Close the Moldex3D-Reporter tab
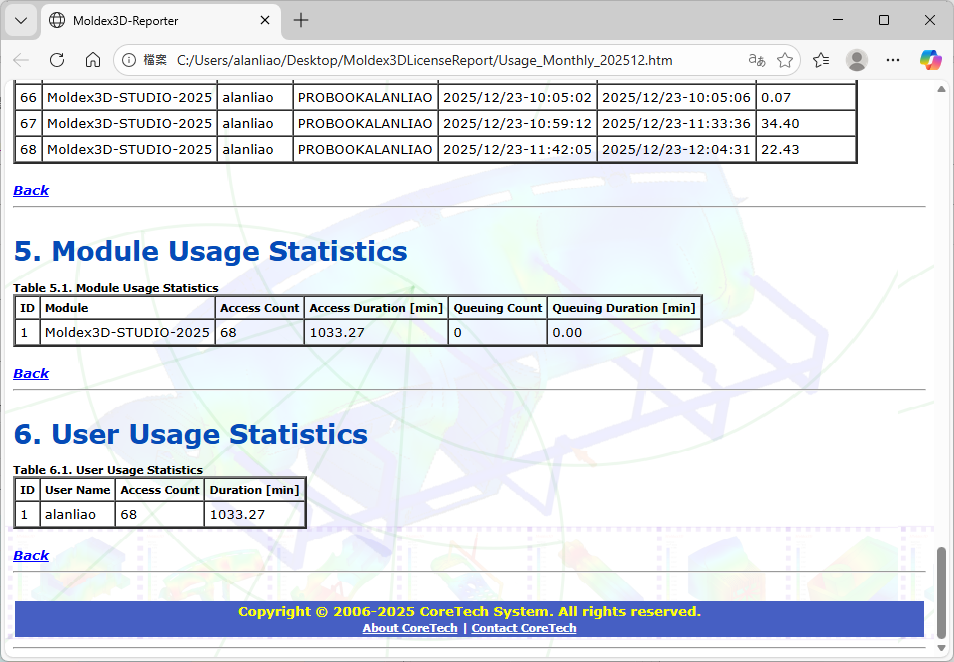Image resolution: width=954 pixels, height=662 pixels. [265, 20]
